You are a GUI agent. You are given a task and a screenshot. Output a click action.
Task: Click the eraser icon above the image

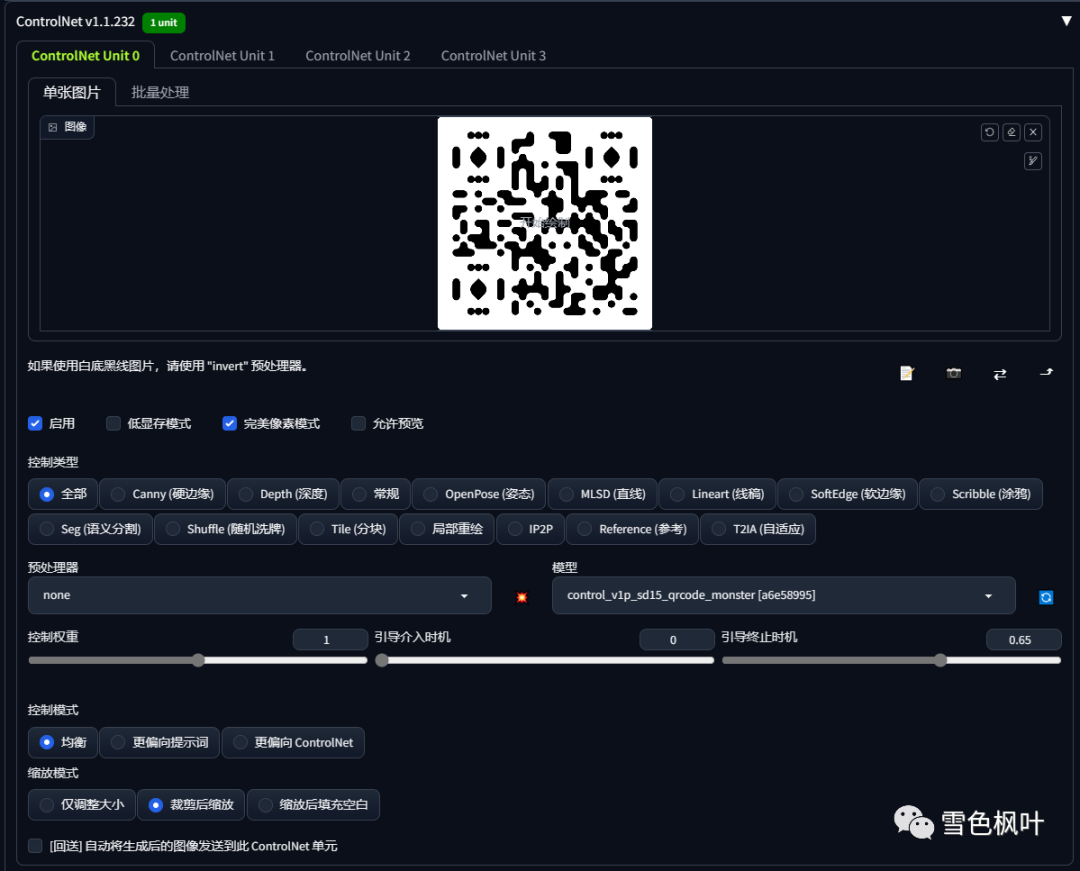click(x=1011, y=132)
